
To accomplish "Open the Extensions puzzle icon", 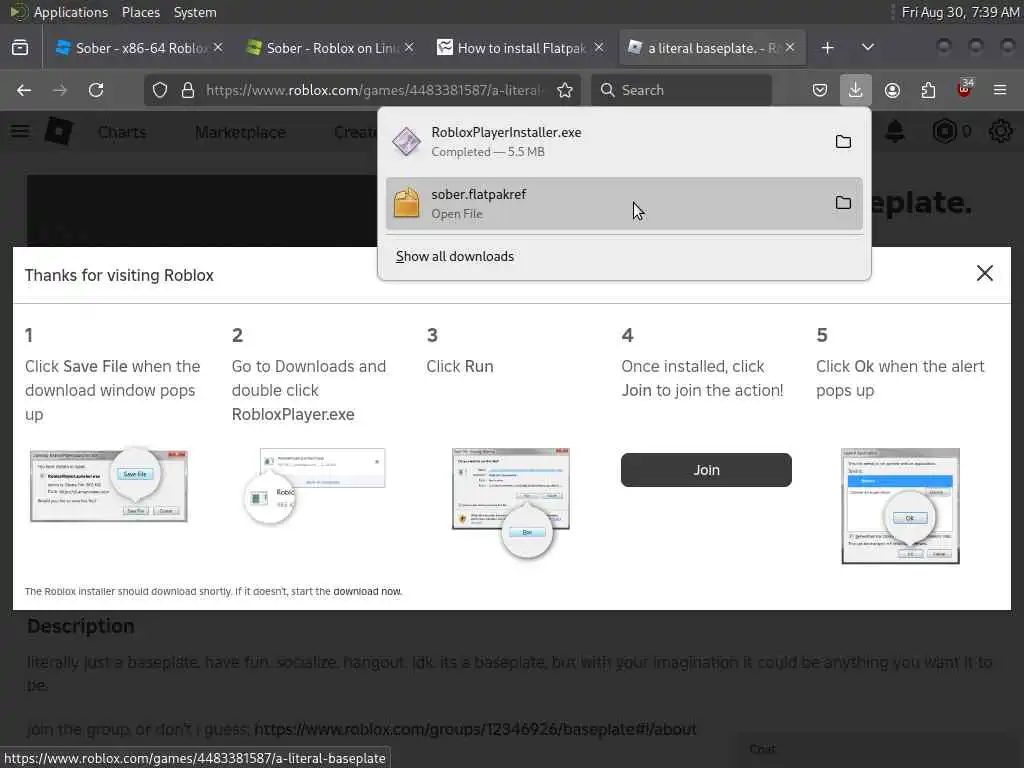I will [x=928, y=90].
